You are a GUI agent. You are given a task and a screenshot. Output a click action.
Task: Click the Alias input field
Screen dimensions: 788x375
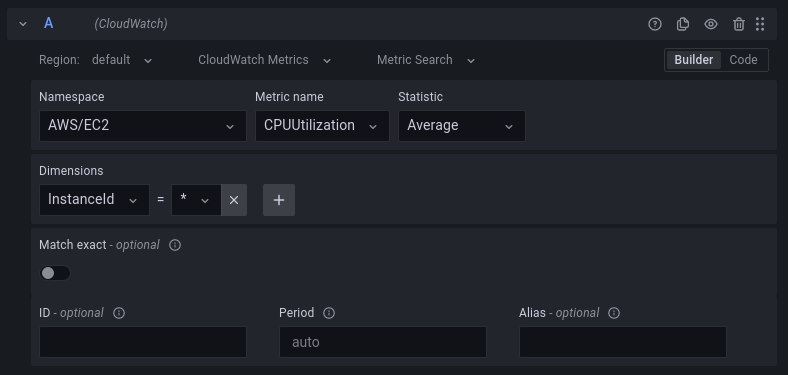pyautogui.click(x=623, y=342)
